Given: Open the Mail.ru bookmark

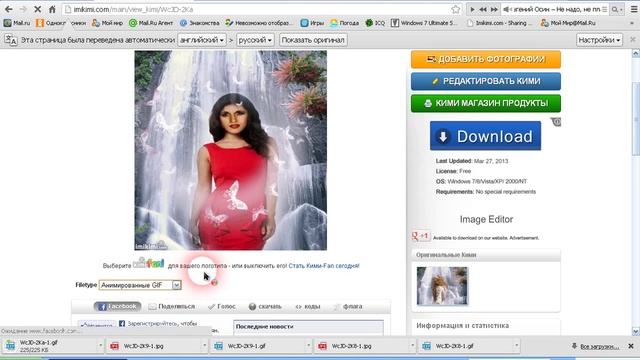Looking at the screenshot, I should tap(17, 23).
